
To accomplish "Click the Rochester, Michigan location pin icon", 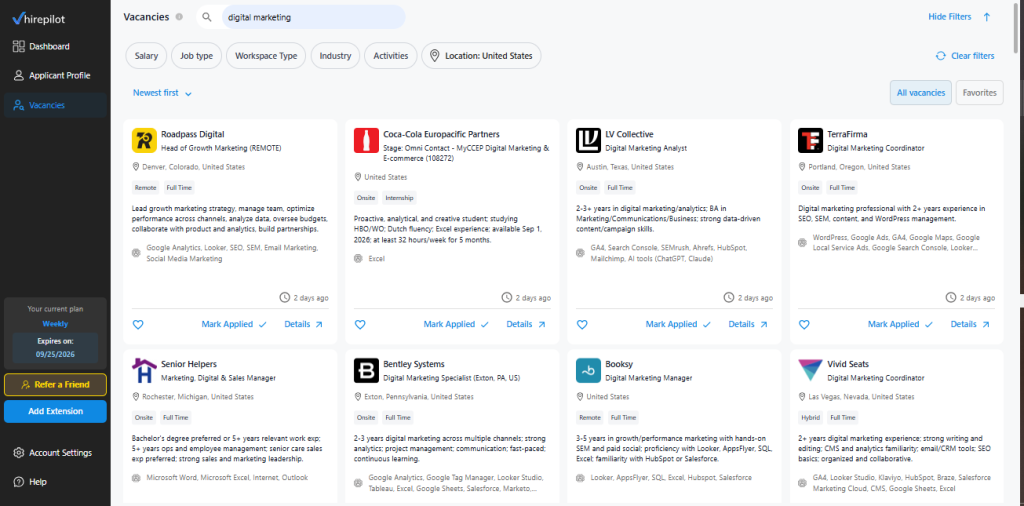I will tap(136, 397).
